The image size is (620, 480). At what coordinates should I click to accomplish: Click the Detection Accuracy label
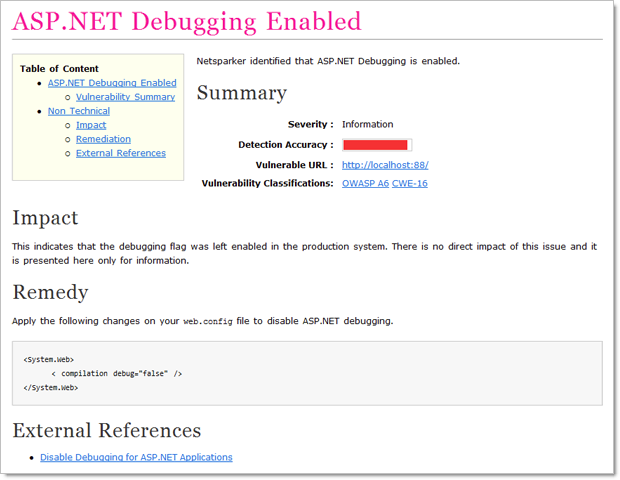click(x=286, y=145)
